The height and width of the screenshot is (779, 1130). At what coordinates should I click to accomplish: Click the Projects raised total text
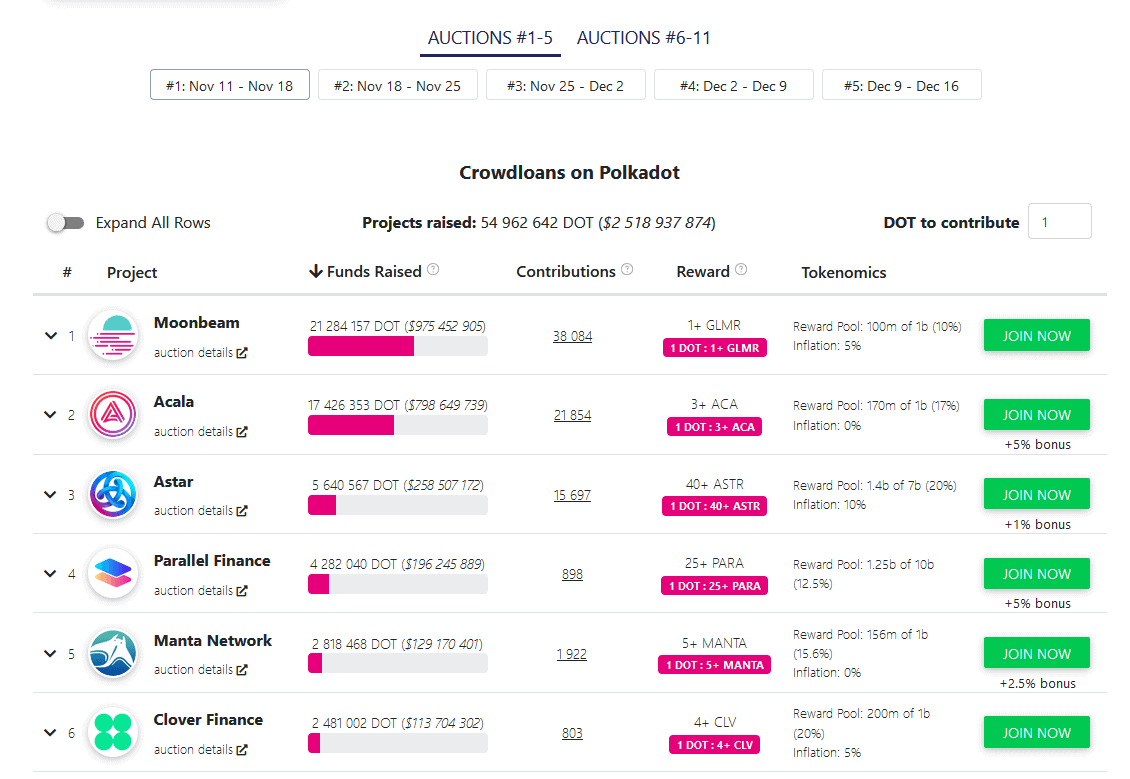pos(539,223)
